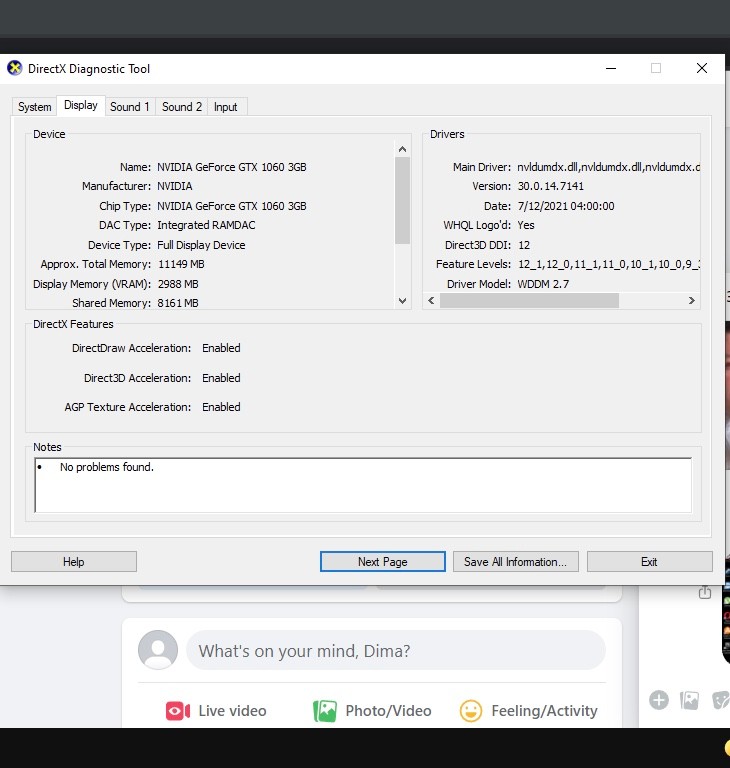Select the Display tab
Image resolution: width=730 pixels, height=768 pixels.
(81, 105)
